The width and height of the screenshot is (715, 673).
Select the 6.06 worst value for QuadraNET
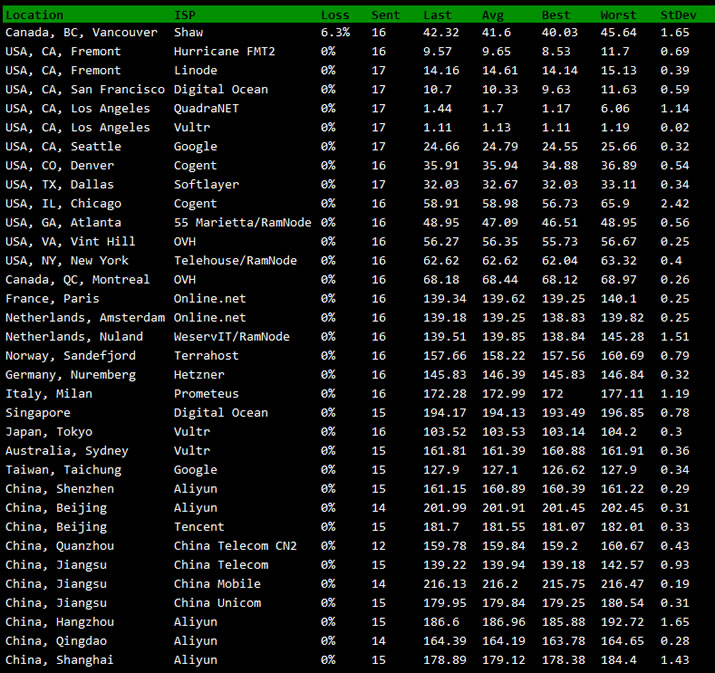point(615,109)
